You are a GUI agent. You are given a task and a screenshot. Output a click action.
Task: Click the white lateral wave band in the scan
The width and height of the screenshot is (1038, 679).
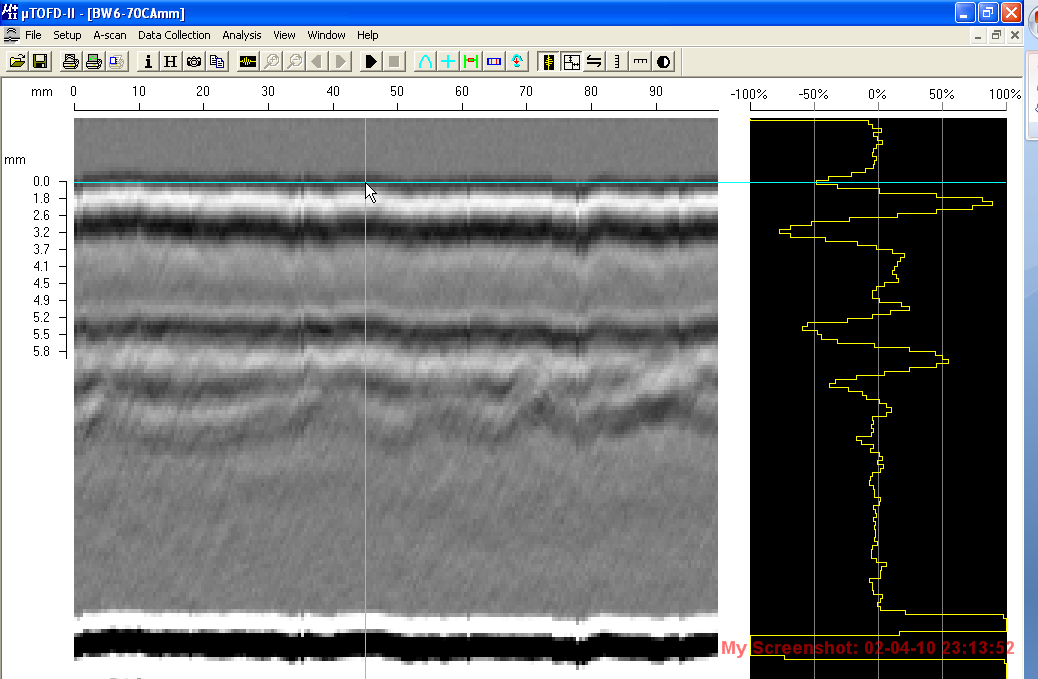coord(396,200)
